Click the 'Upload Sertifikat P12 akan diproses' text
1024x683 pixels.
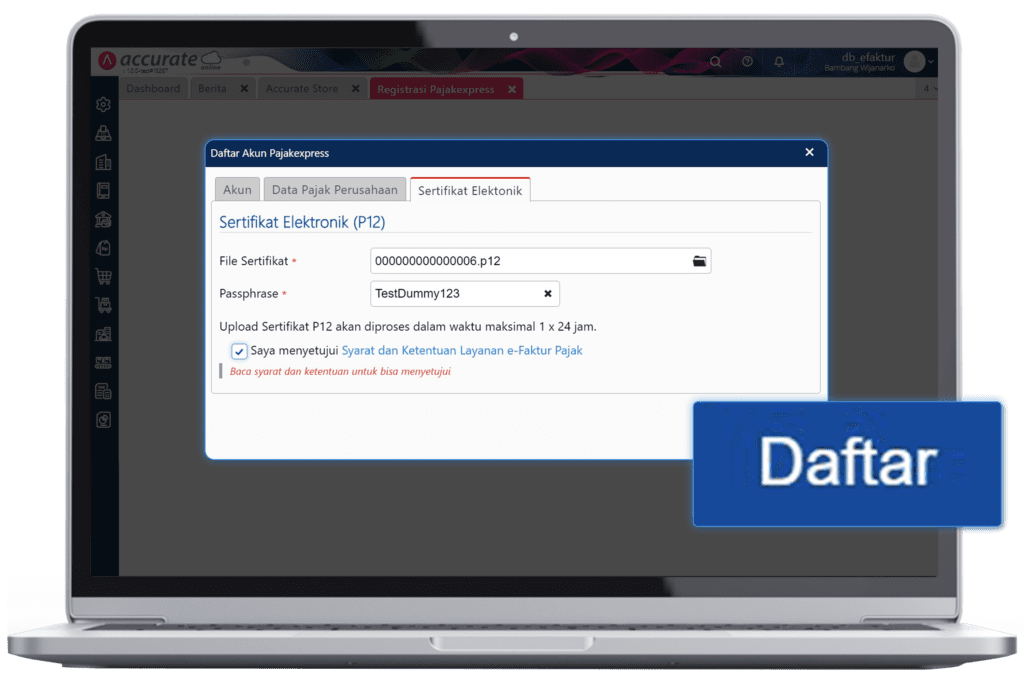[x=408, y=326]
